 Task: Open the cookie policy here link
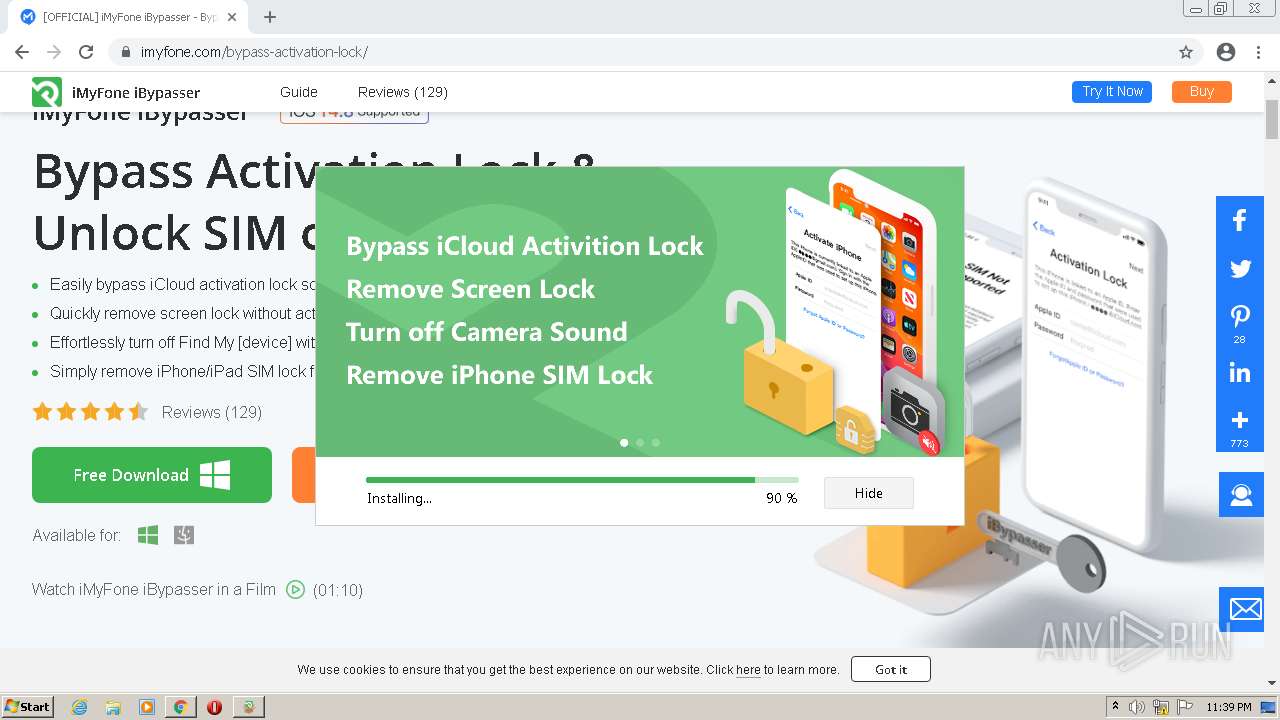click(x=748, y=670)
